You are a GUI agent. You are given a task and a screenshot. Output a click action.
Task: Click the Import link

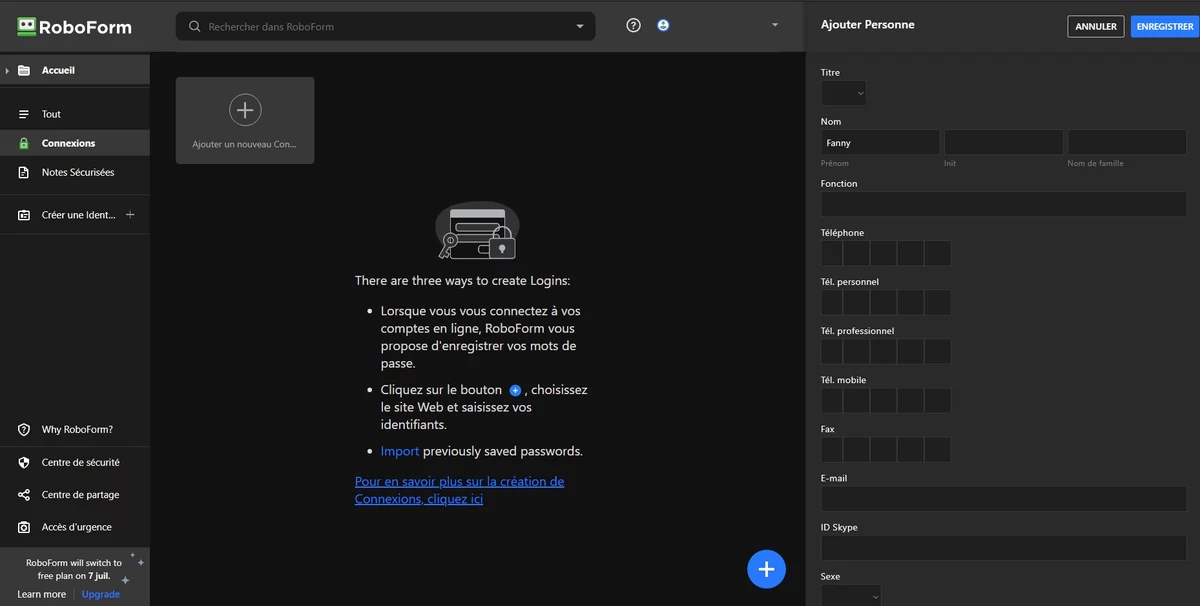tap(400, 451)
